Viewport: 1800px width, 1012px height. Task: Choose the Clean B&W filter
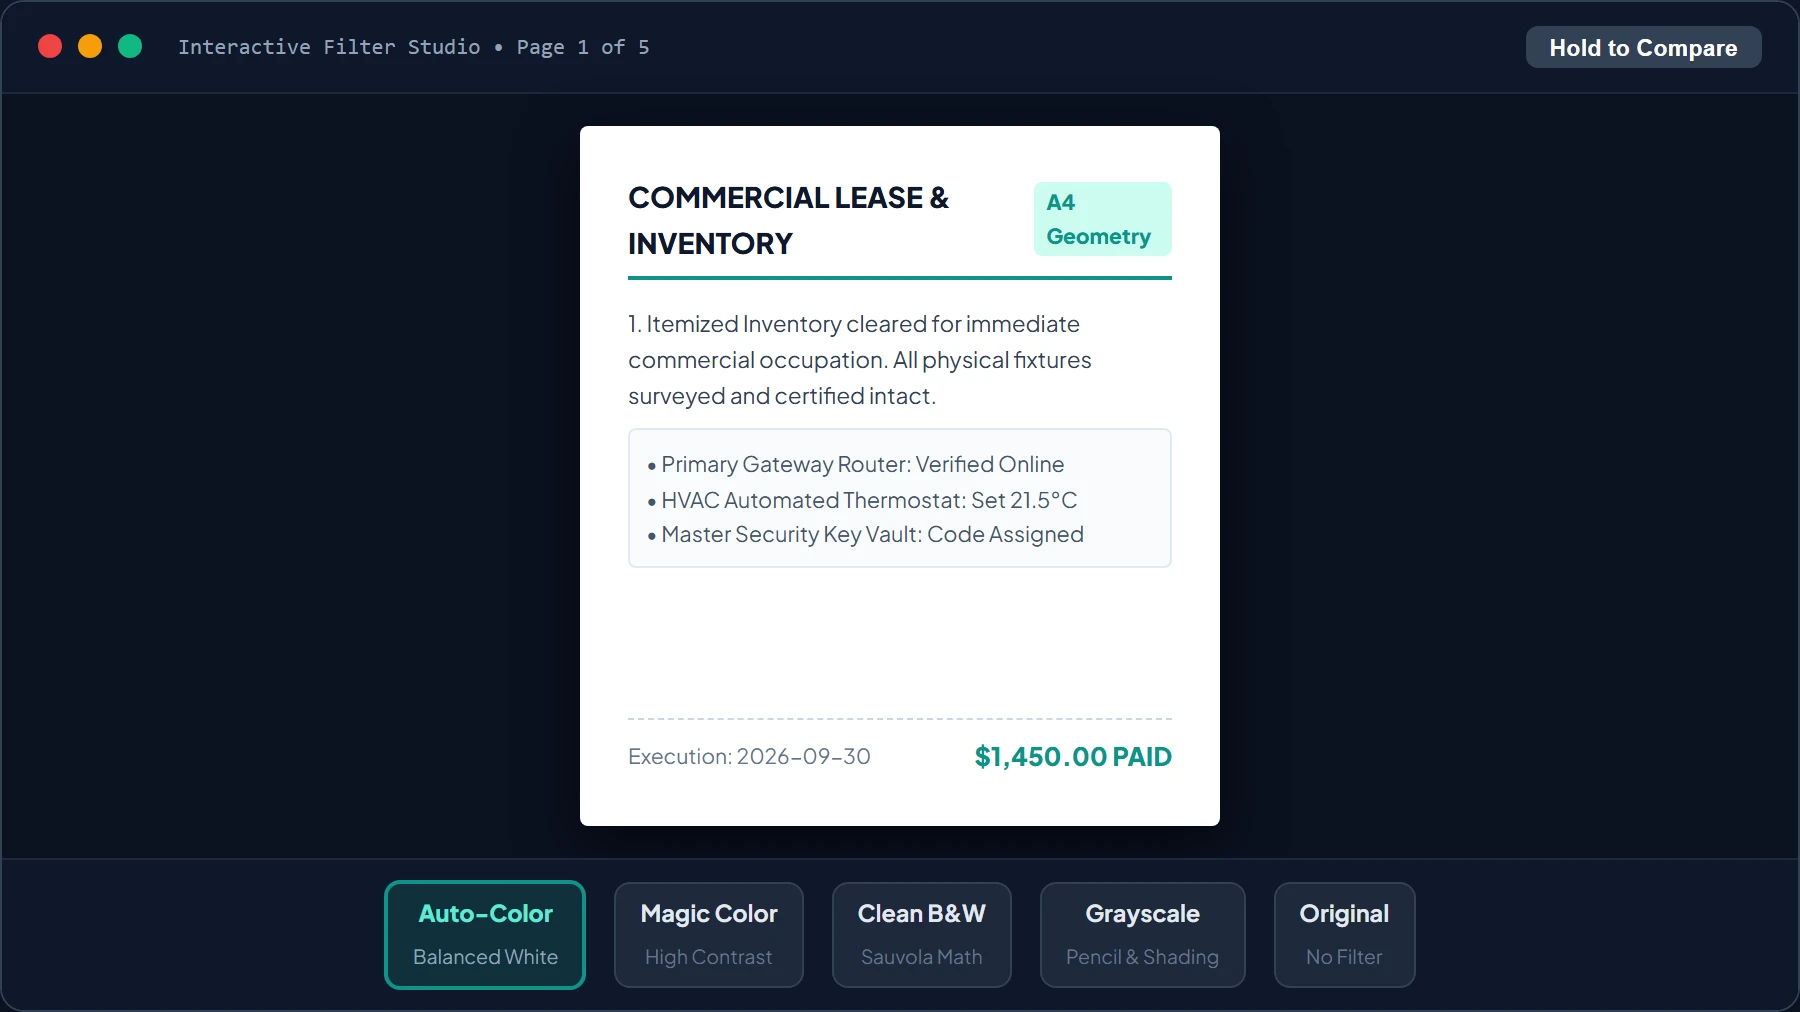pos(922,935)
